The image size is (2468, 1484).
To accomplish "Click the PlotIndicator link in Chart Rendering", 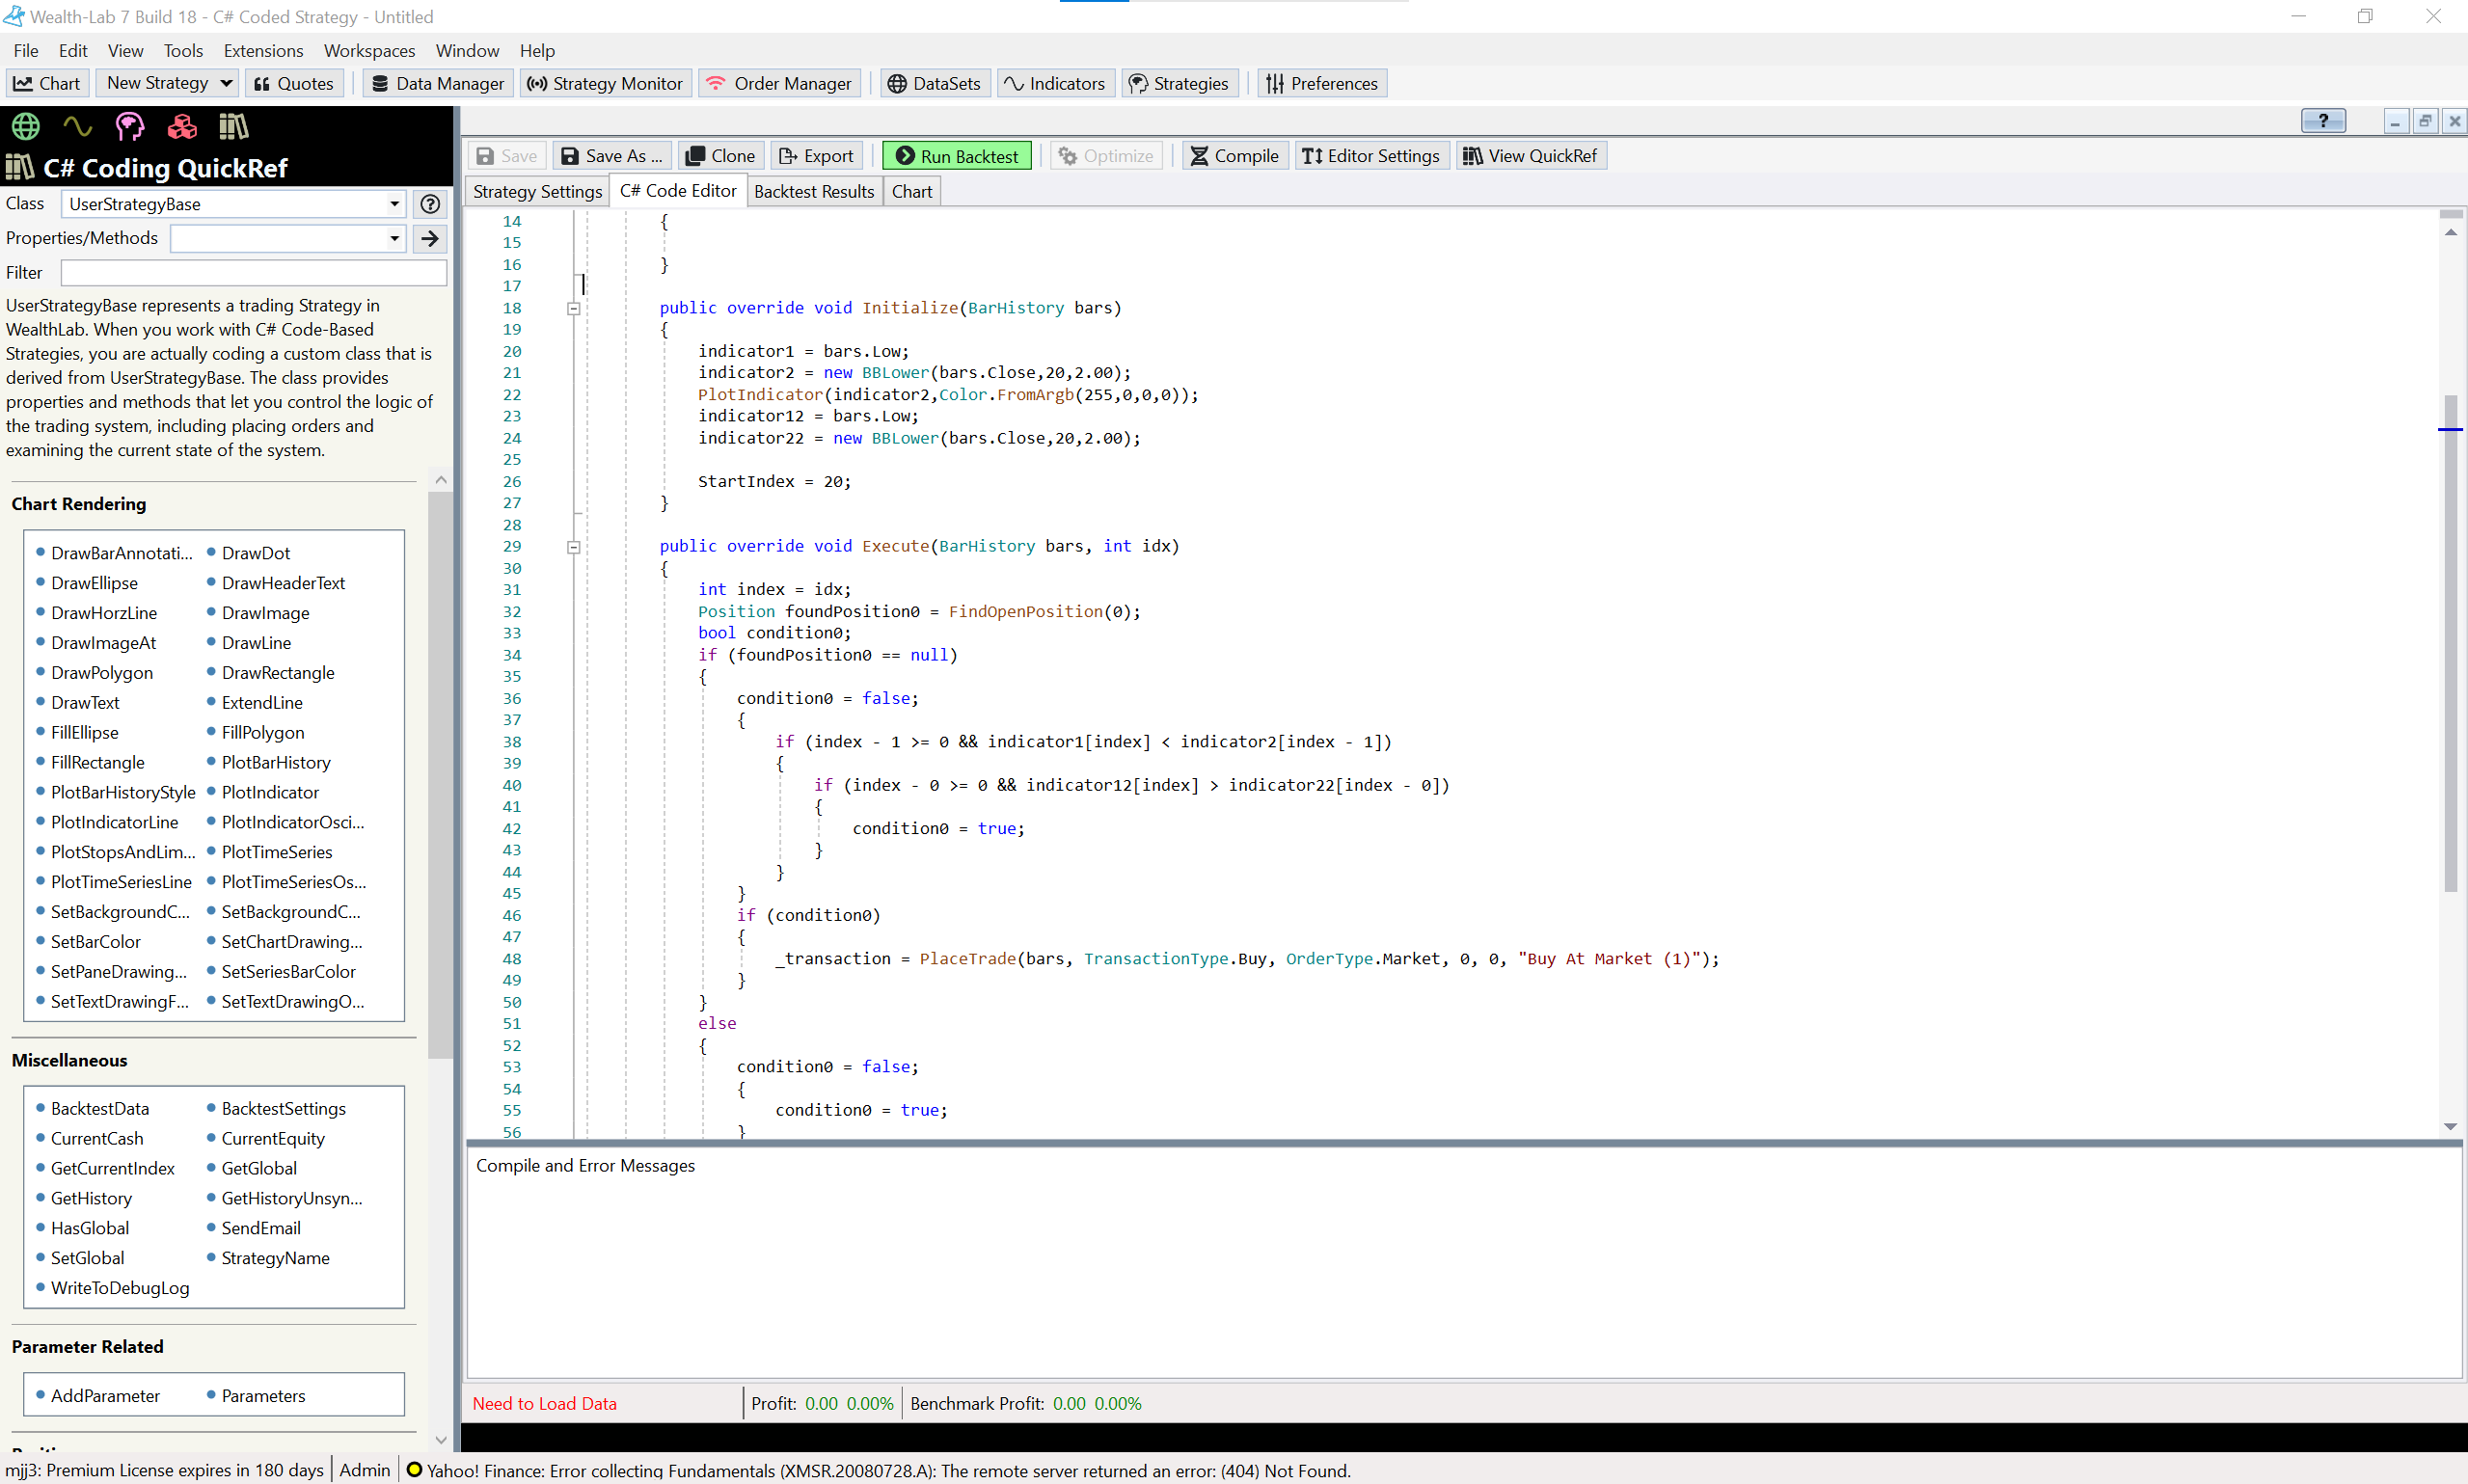I will point(270,792).
